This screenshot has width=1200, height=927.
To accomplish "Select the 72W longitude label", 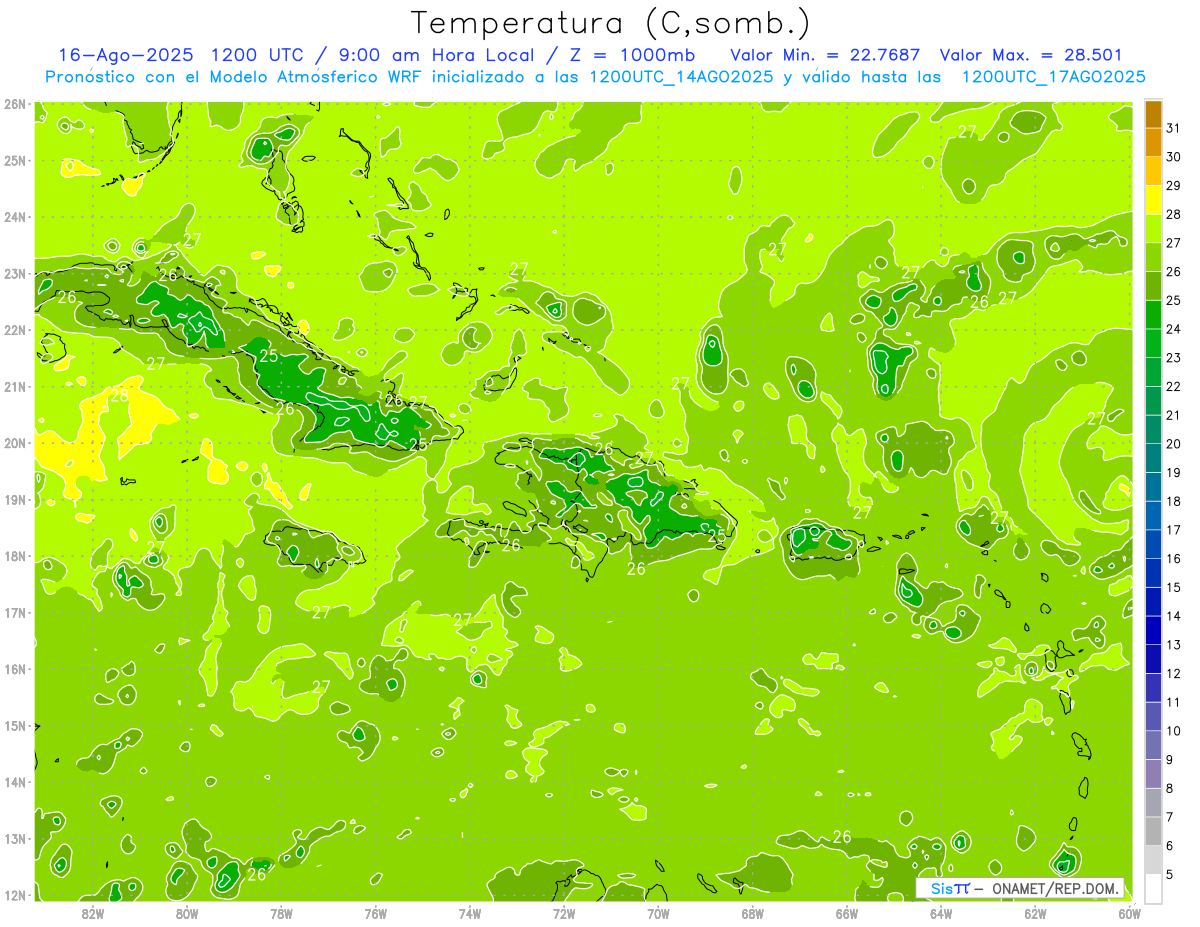I will (x=564, y=913).
